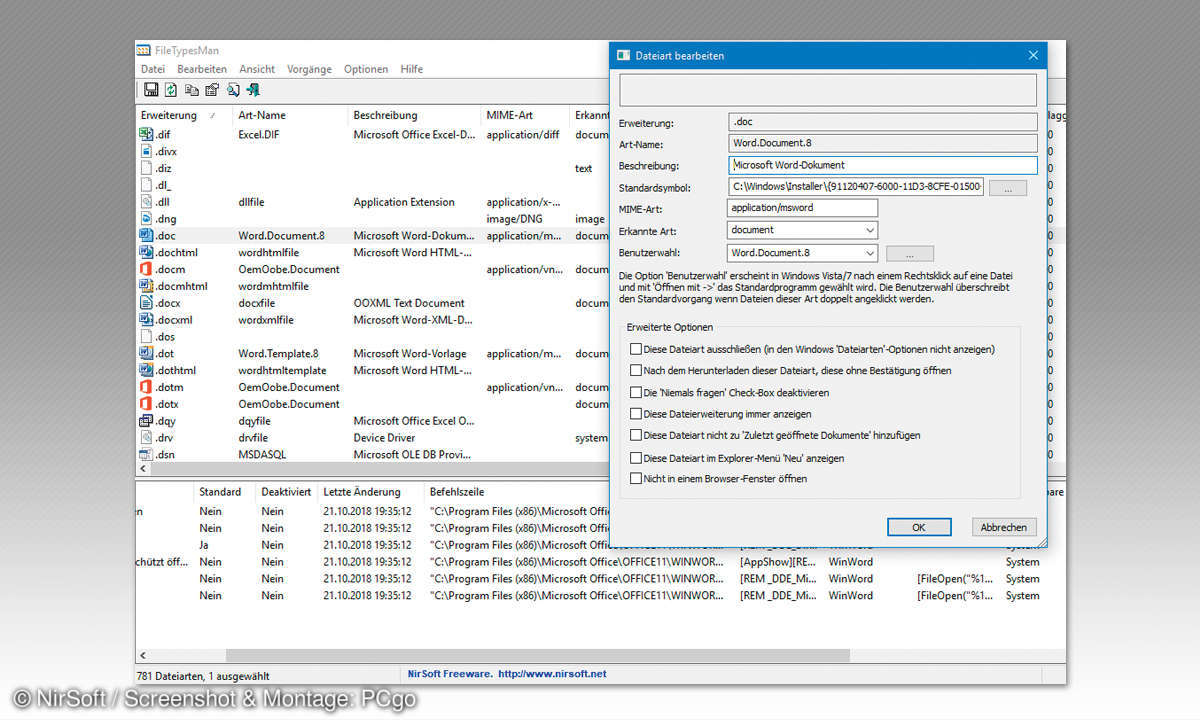
Task: Click the '...' button beside Benutzerwahl
Action: tap(909, 254)
